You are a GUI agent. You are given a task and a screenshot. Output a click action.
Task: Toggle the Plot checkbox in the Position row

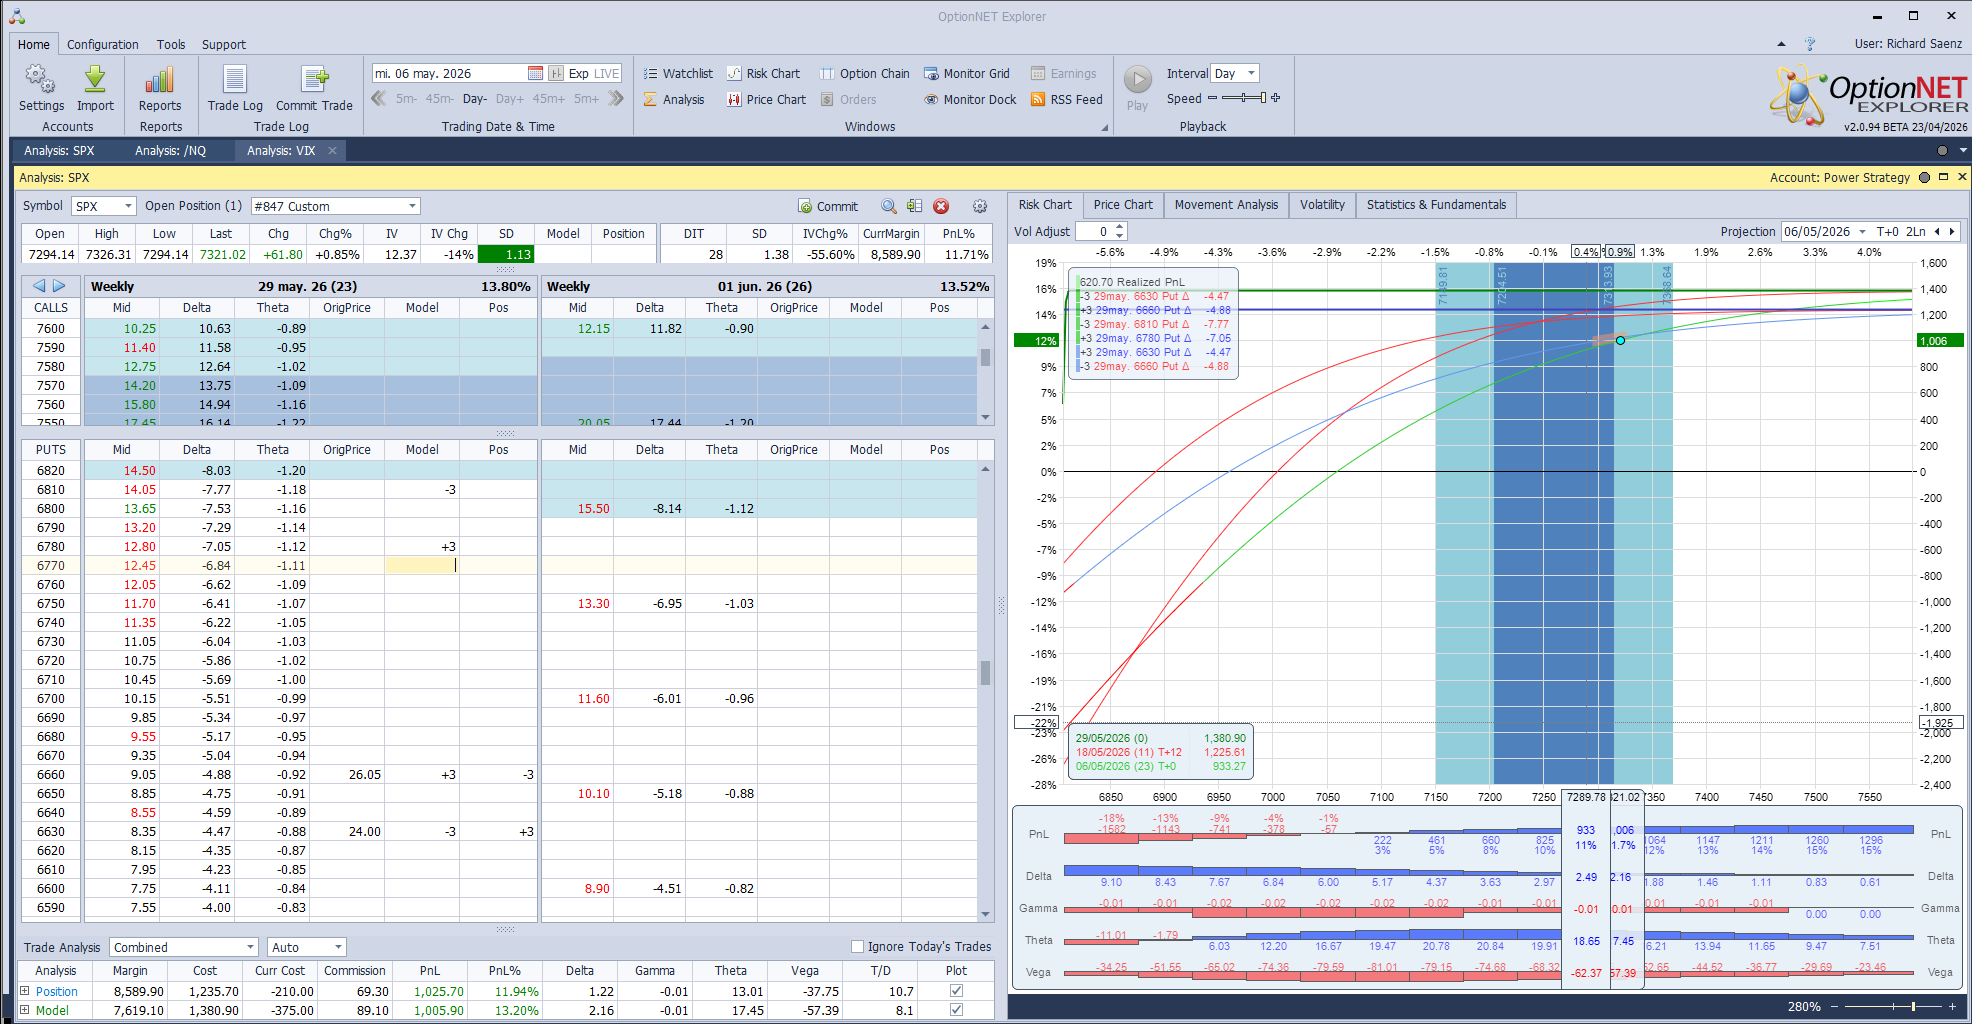click(x=956, y=991)
